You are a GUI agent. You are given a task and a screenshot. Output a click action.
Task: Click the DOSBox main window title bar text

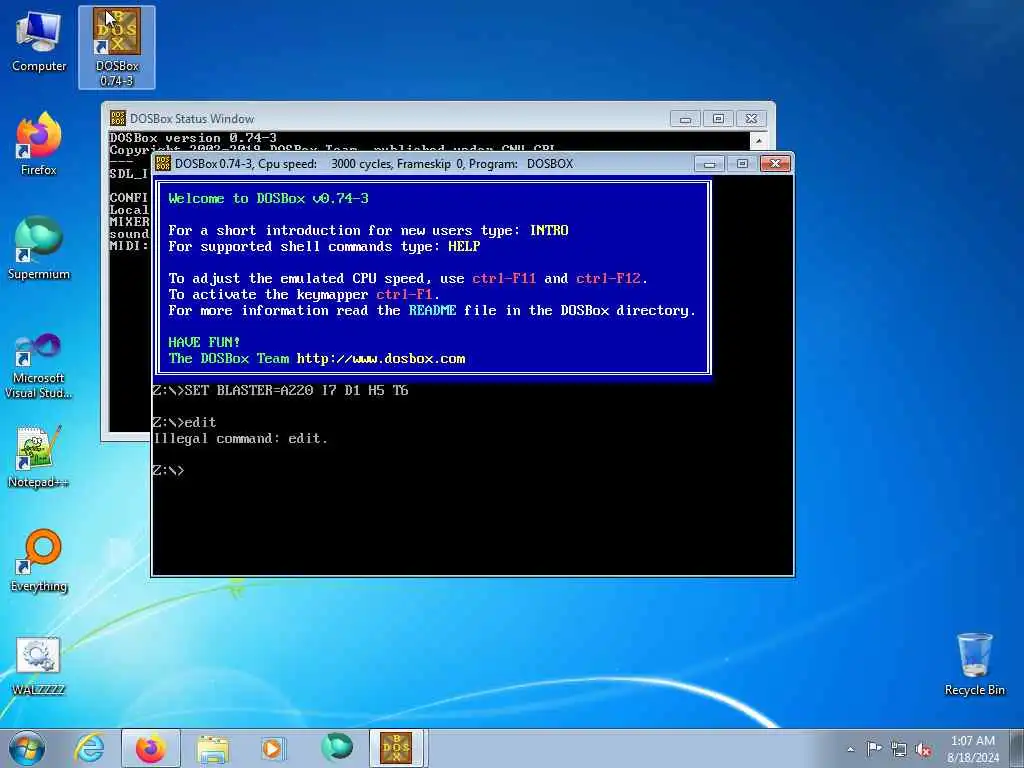pos(374,163)
